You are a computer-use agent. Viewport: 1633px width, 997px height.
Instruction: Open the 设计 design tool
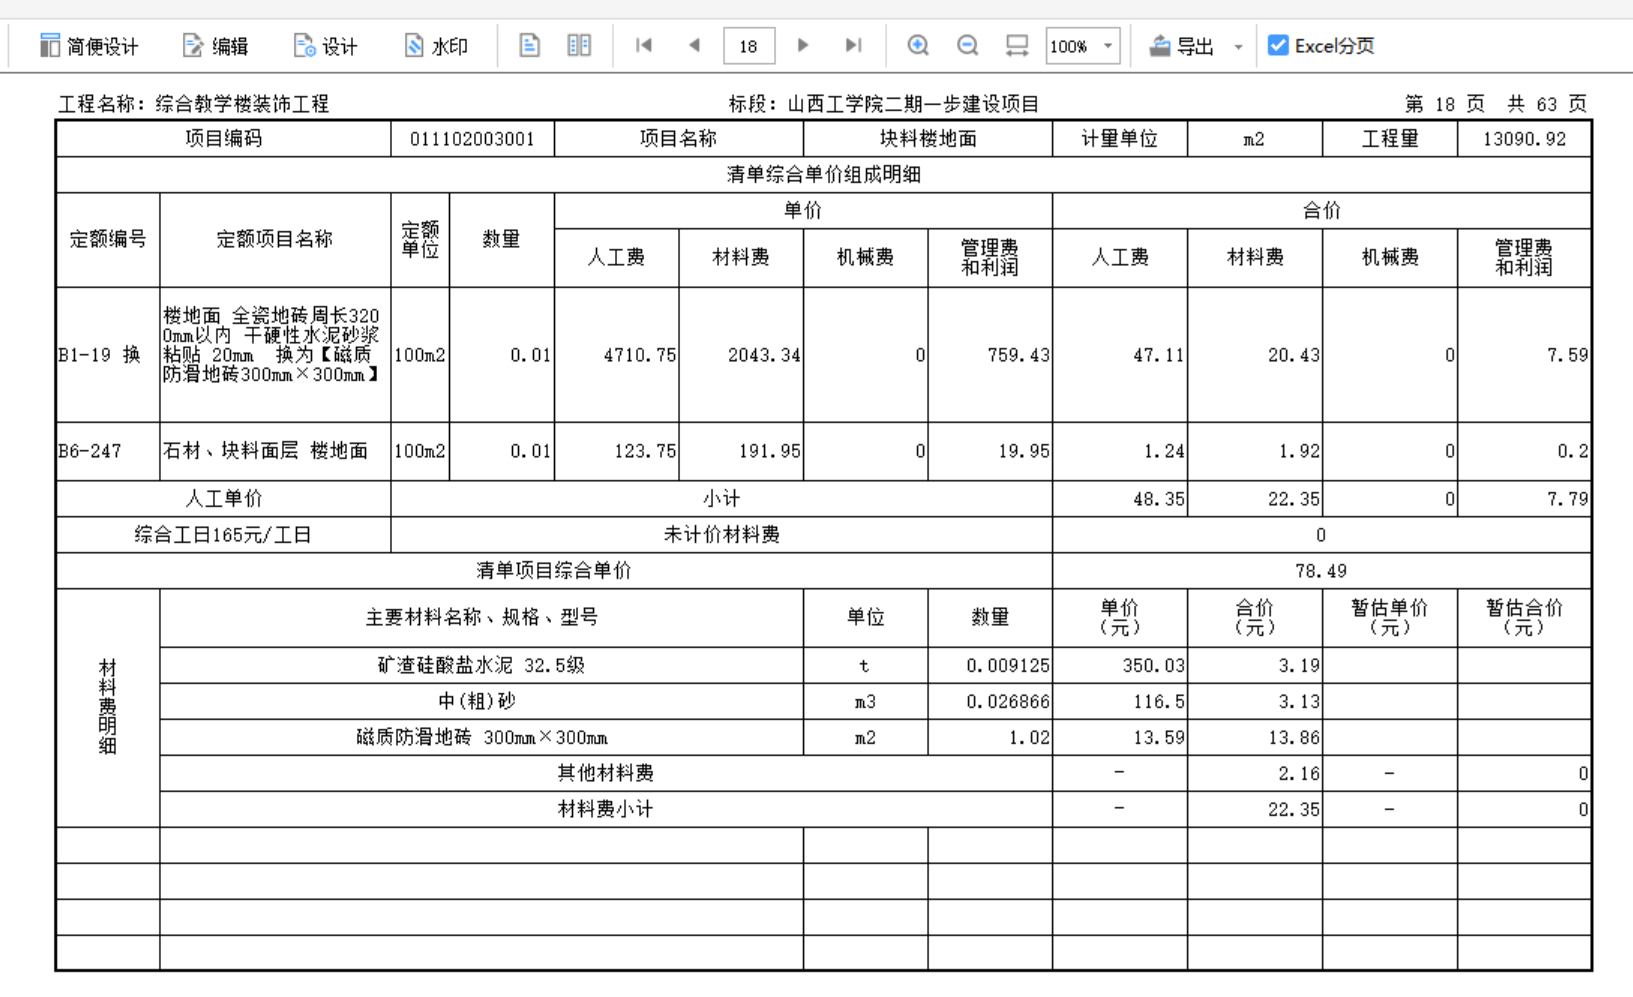coord(325,46)
